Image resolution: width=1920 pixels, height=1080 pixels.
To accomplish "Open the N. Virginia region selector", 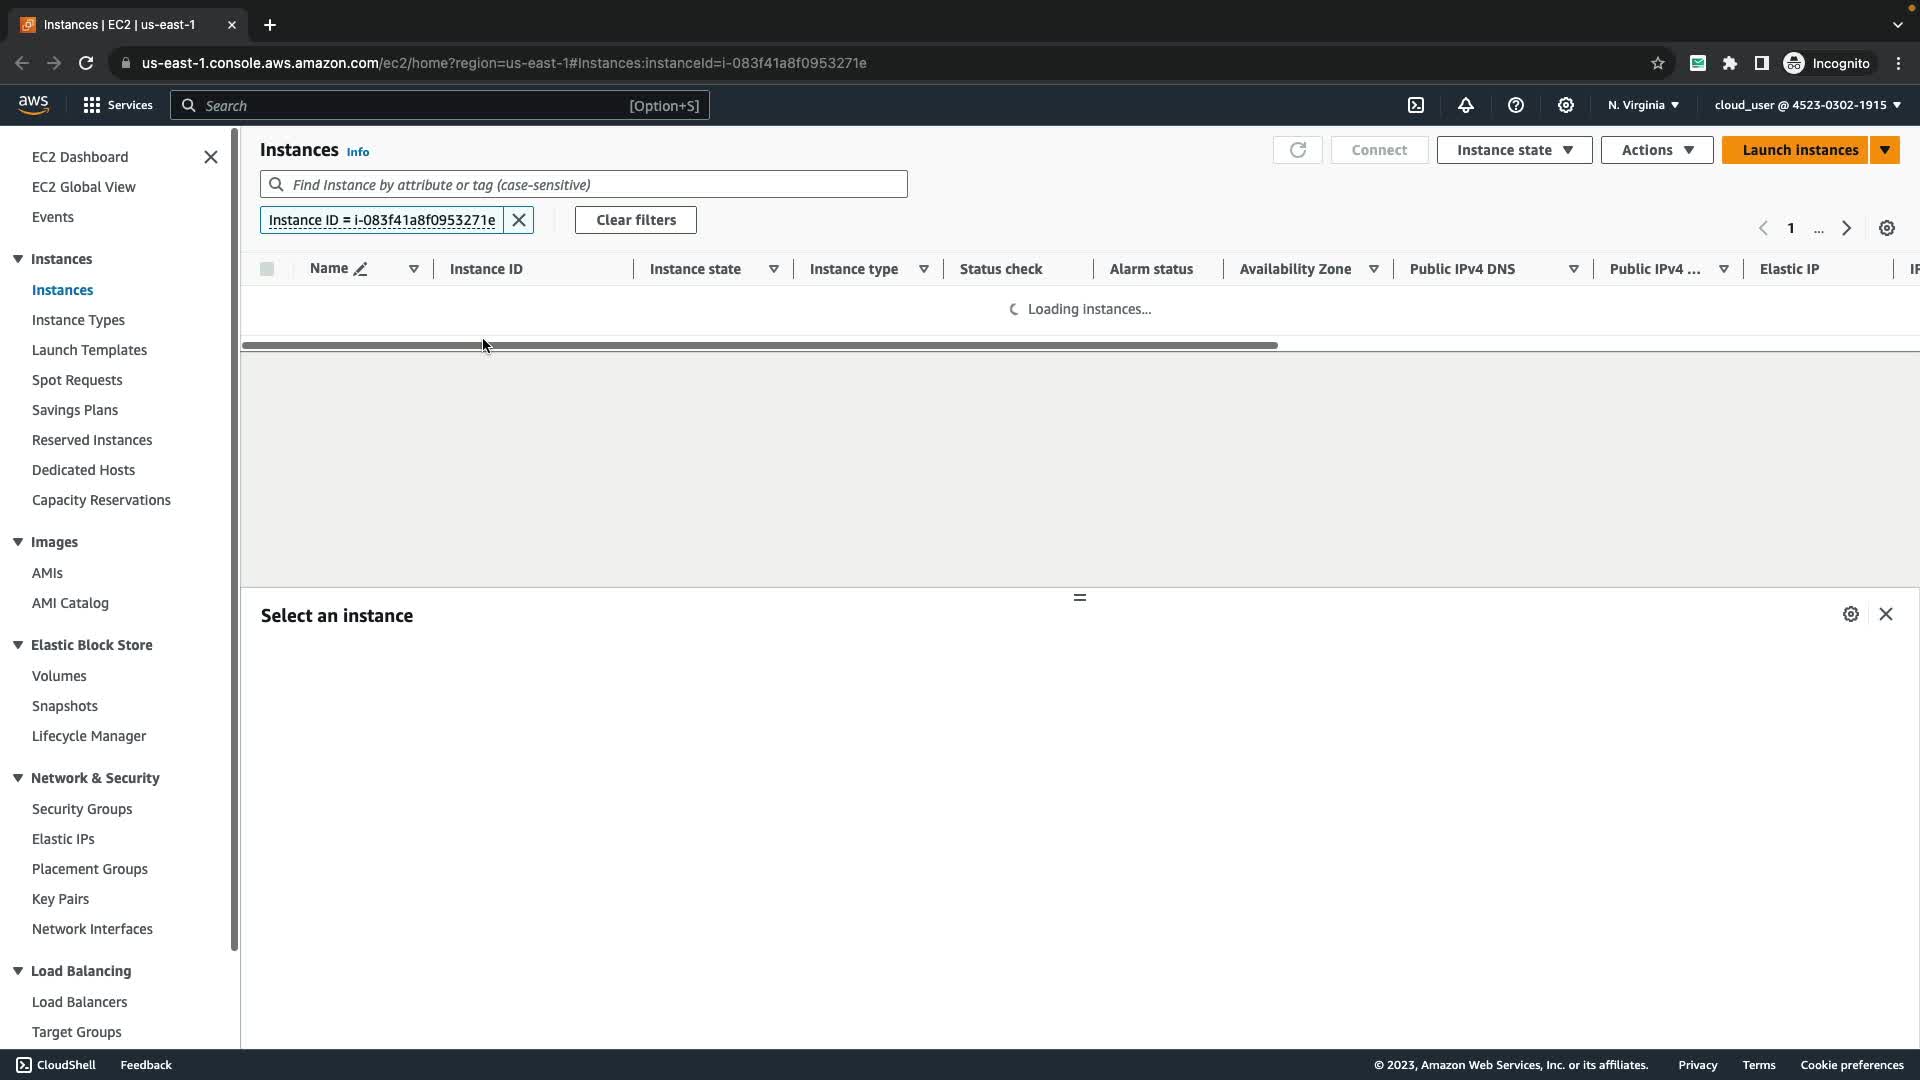I will coord(1643,105).
